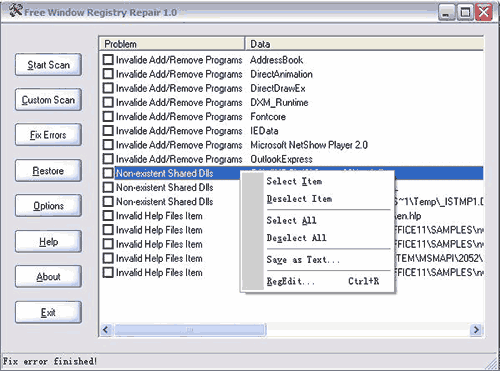The height and width of the screenshot is (371, 500).
Task: Select the OutlookExpress data cell
Action: pyautogui.click(x=281, y=159)
